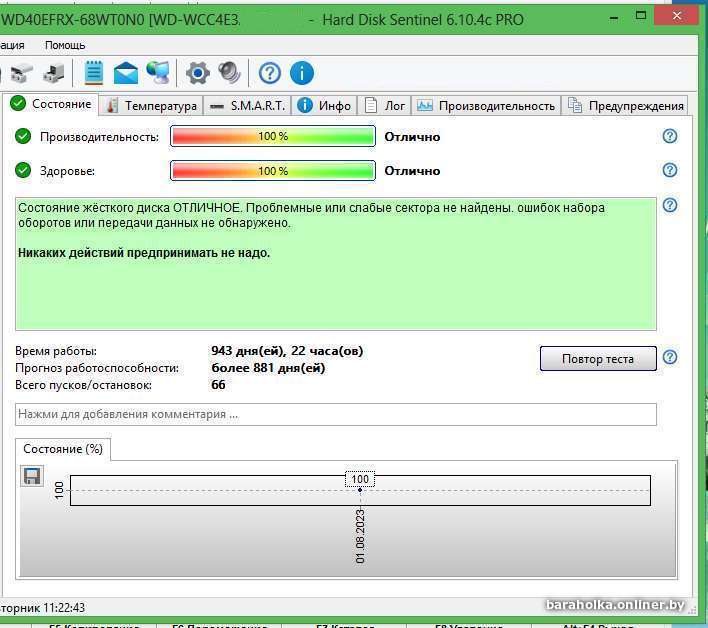Screen dimensions: 708x628
Task: Click the 01.08.2023 date label on graph
Action: coord(360,536)
